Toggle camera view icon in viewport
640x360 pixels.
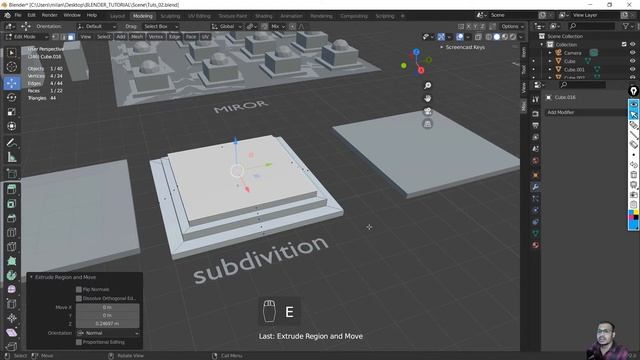pos(427,111)
